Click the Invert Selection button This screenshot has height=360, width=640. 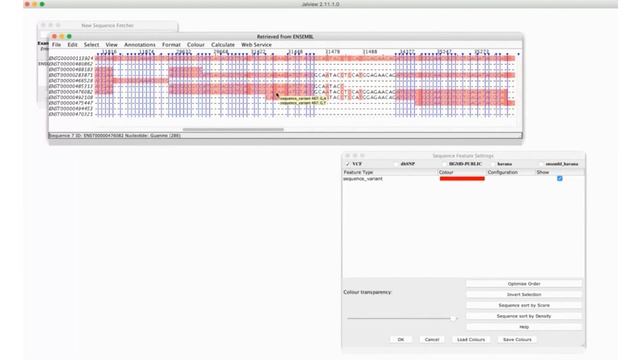point(524,294)
